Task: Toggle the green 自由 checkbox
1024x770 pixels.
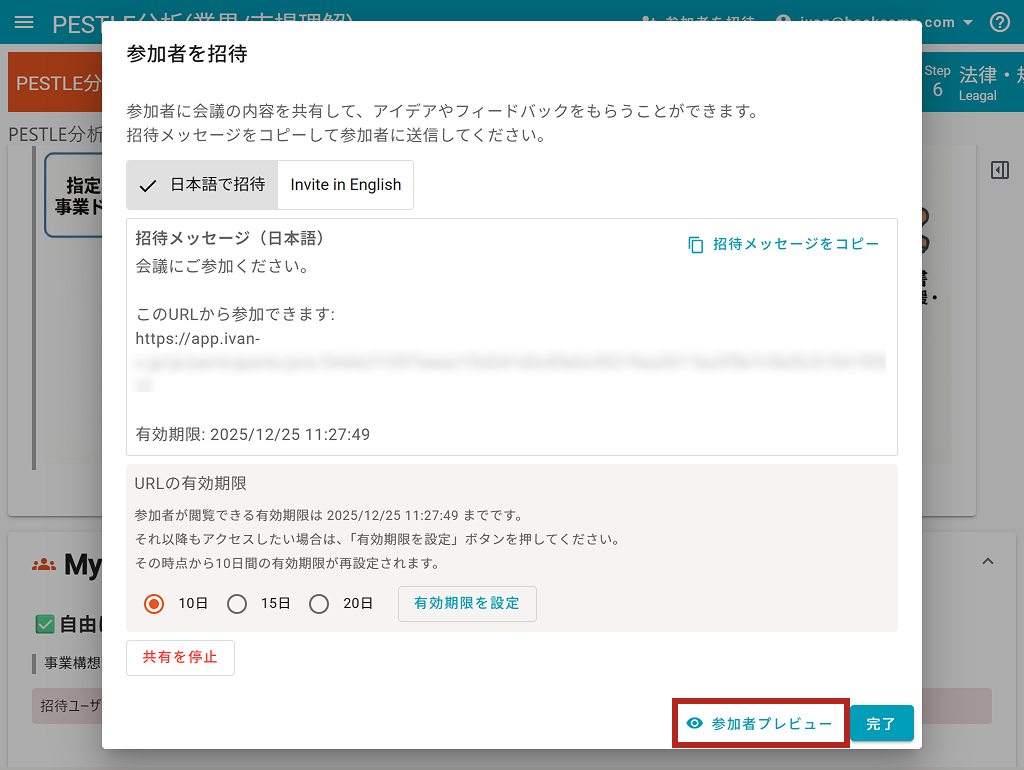Action: click(x=44, y=624)
